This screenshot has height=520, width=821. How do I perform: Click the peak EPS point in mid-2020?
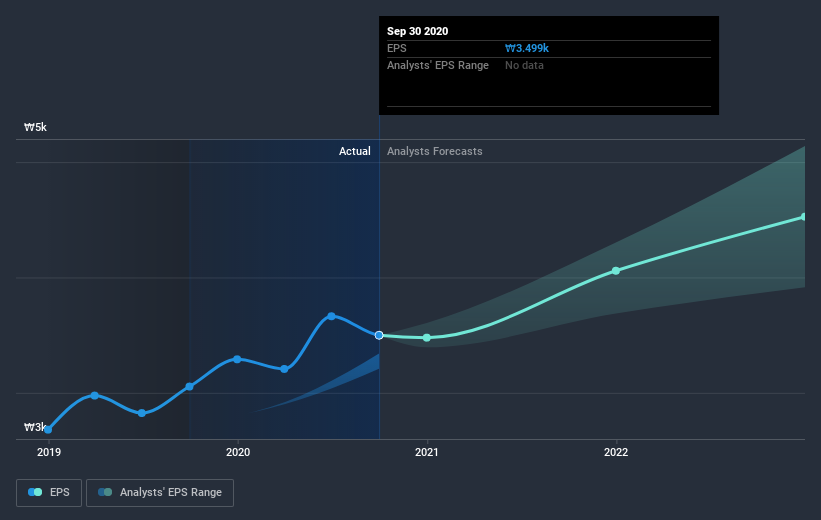(x=331, y=316)
